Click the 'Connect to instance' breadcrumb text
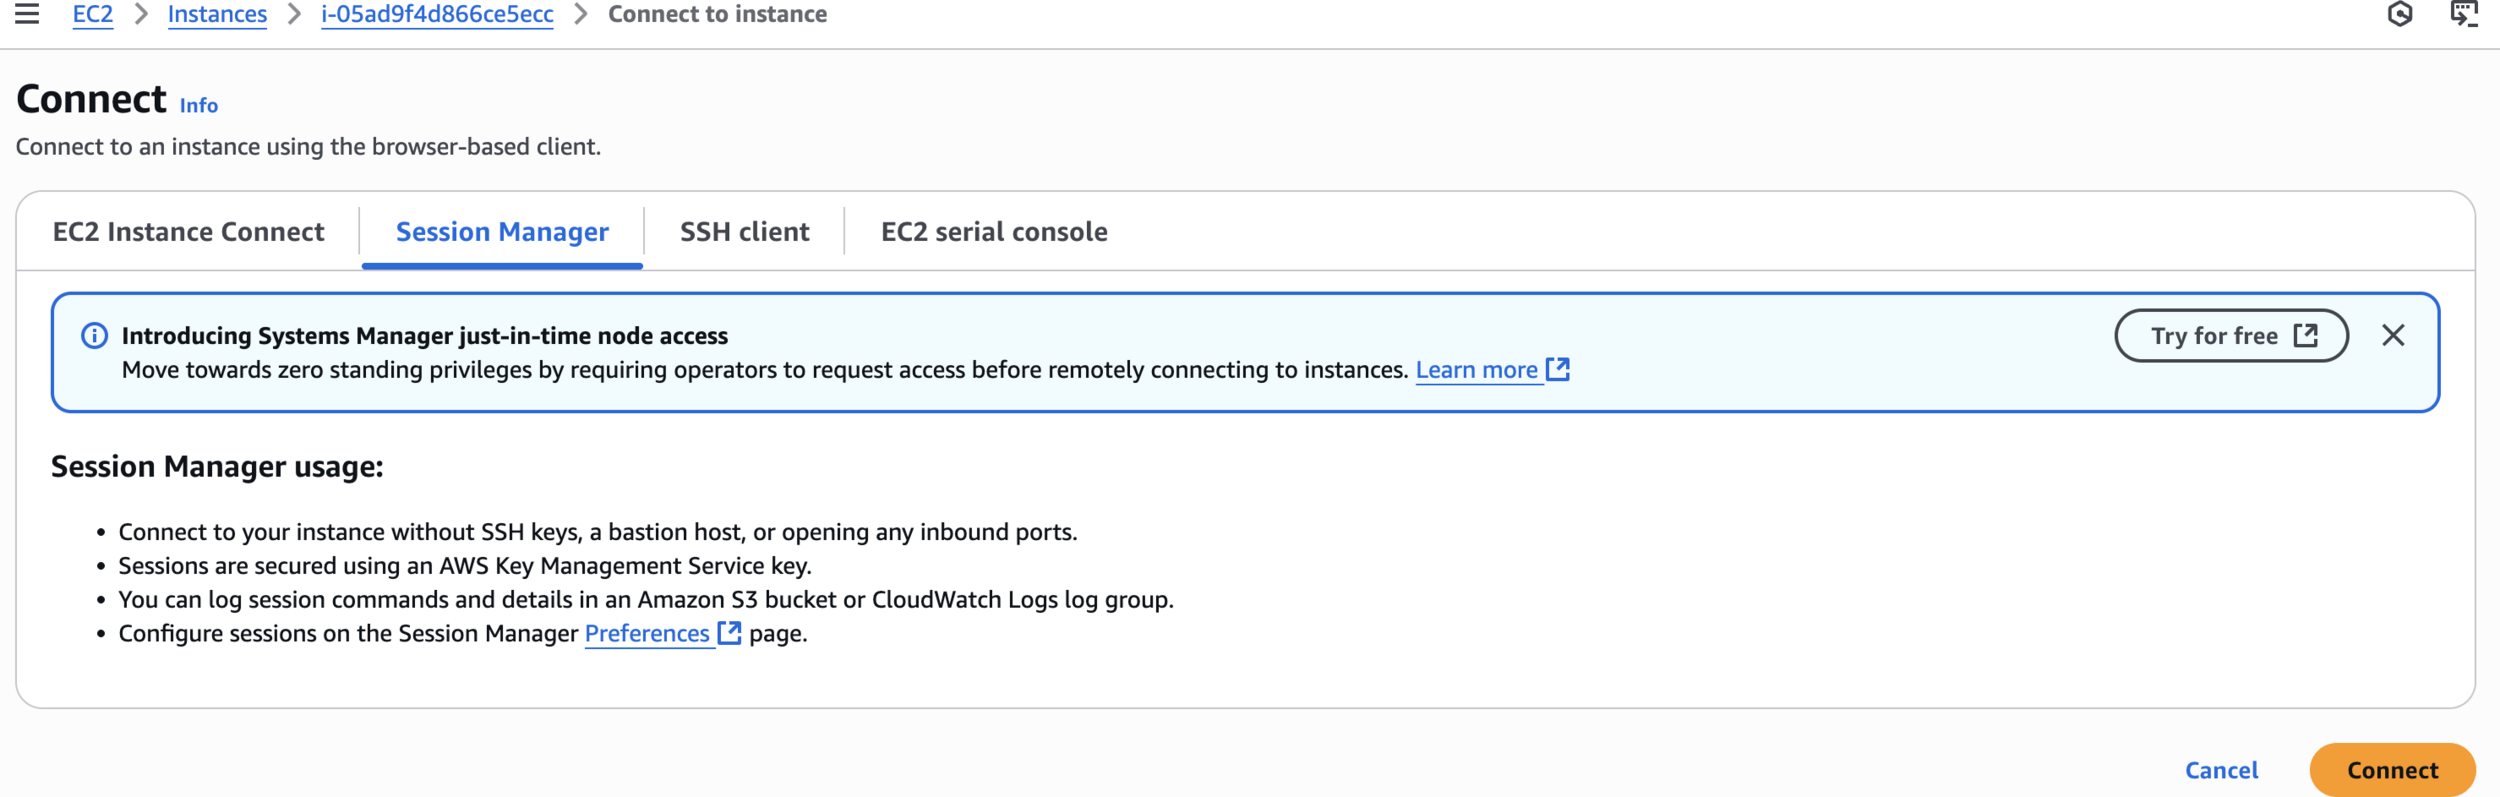2500x797 pixels. pos(717,14)
